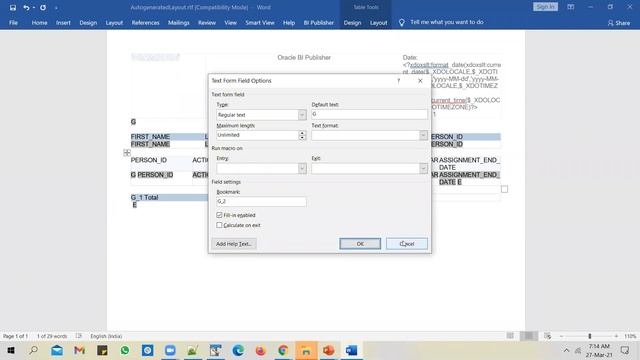Image resolution: width=640 pixels, height=360 pixels.
Task: Click the Bookmark input field
Action: pyautogui.click(x=261, y=201)
